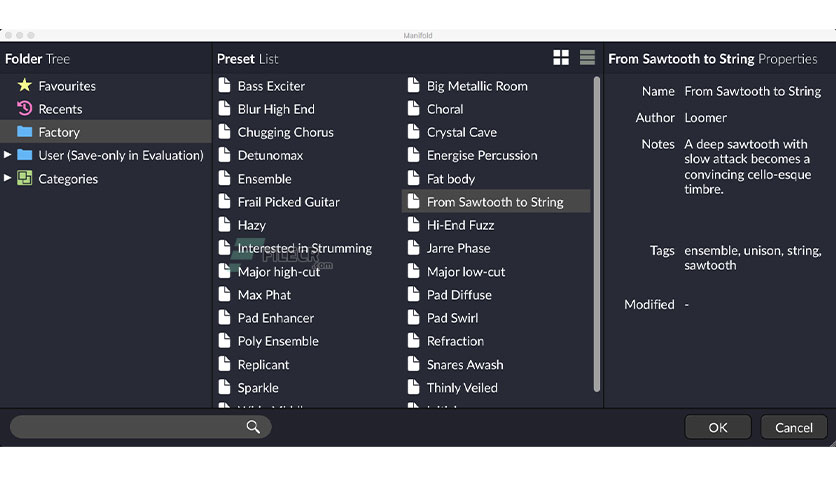
Task: Click the Energise Percussion file icon
Action: (414, 155)
